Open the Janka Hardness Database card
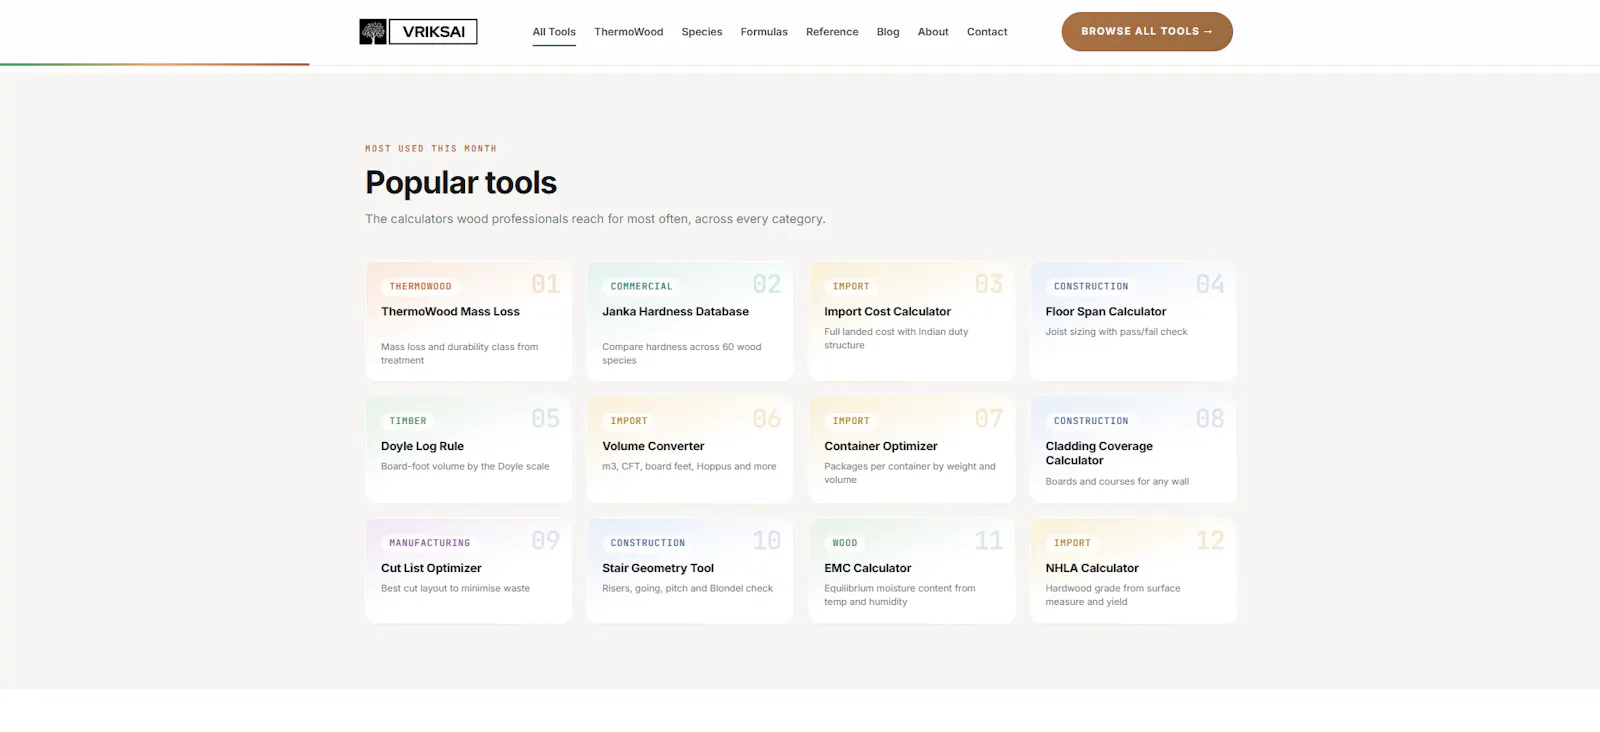The width and height of the screenshot is (1600, 732). [x=690, y=321]
